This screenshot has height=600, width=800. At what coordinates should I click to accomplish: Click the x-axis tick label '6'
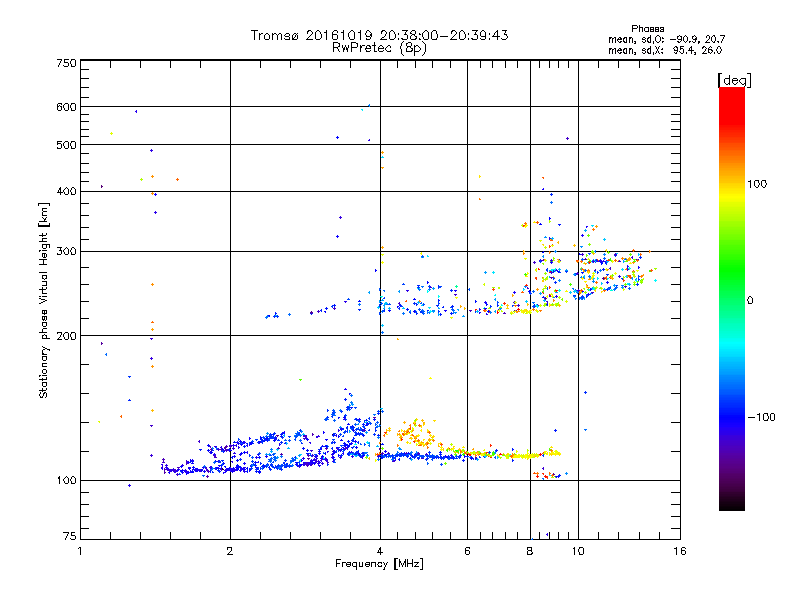[x=467, y=551]
